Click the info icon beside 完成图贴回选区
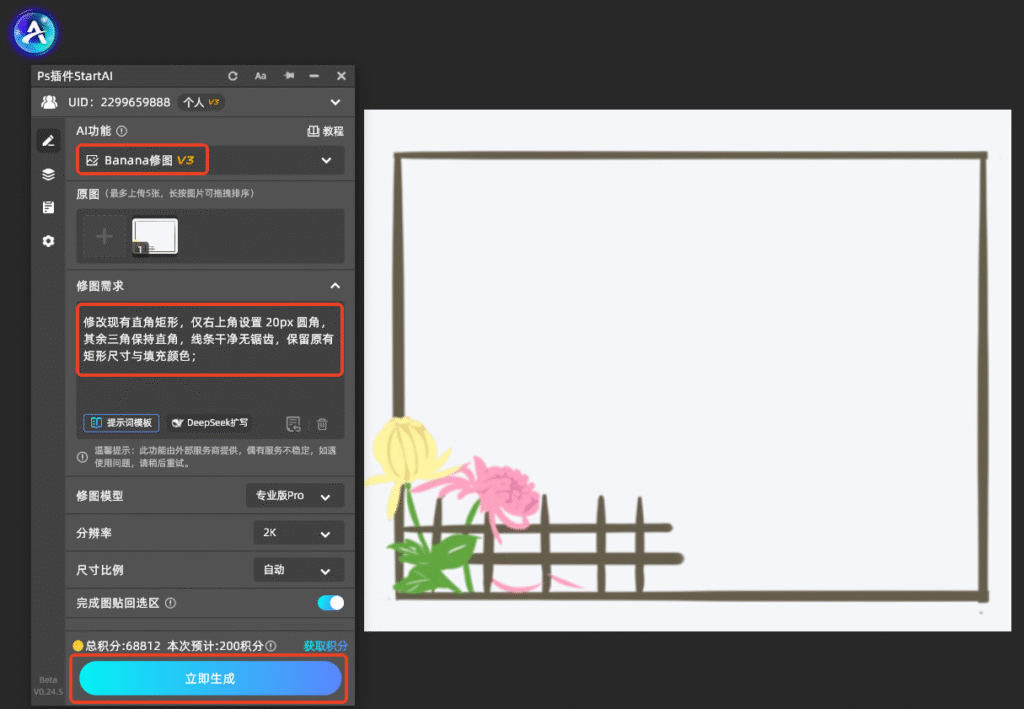 click(170, 603)
